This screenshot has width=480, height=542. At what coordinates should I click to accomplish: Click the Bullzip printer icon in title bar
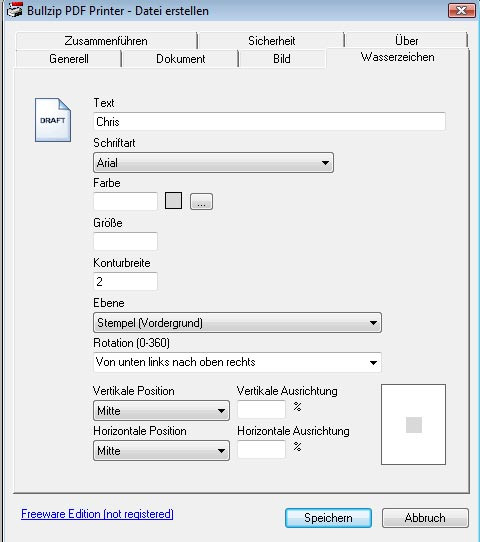(15, 10)
